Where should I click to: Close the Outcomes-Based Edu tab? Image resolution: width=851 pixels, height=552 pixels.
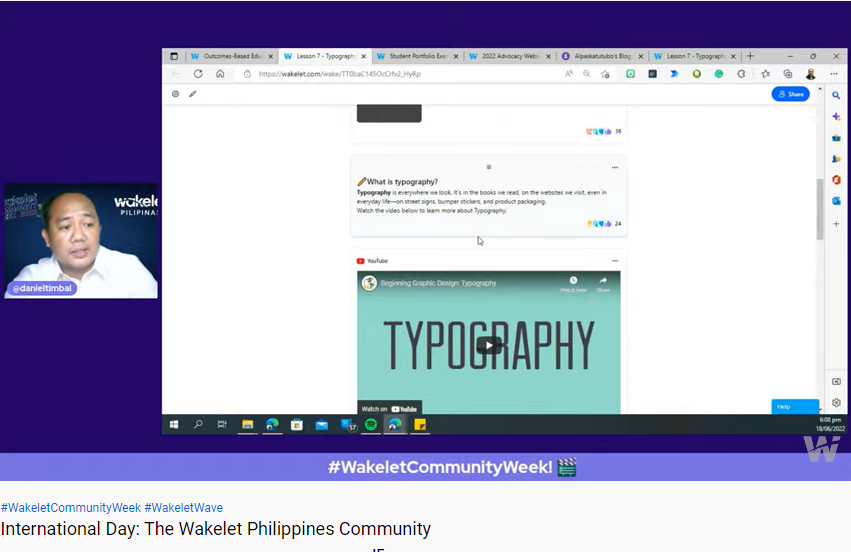point(271,56)
